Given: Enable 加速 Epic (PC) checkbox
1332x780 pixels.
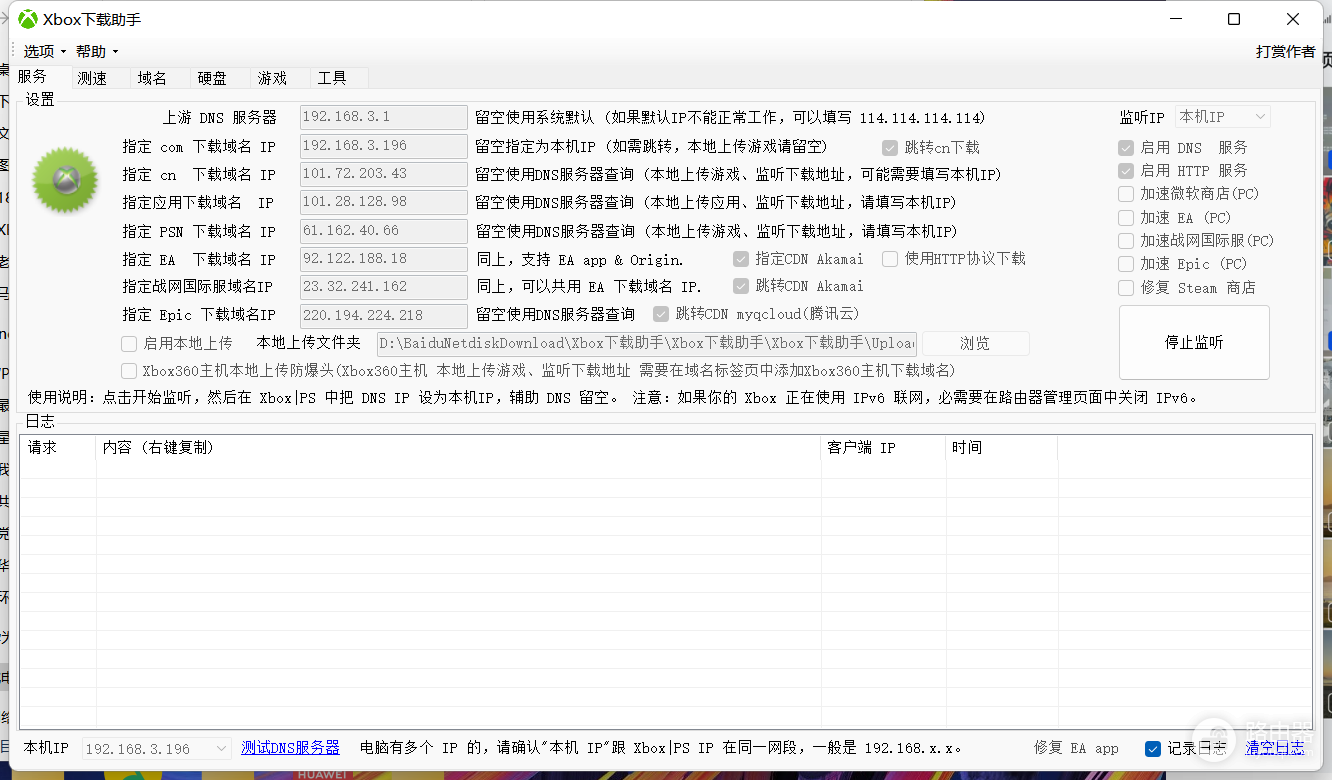Looking at the screenshot, I should 1126,264.
